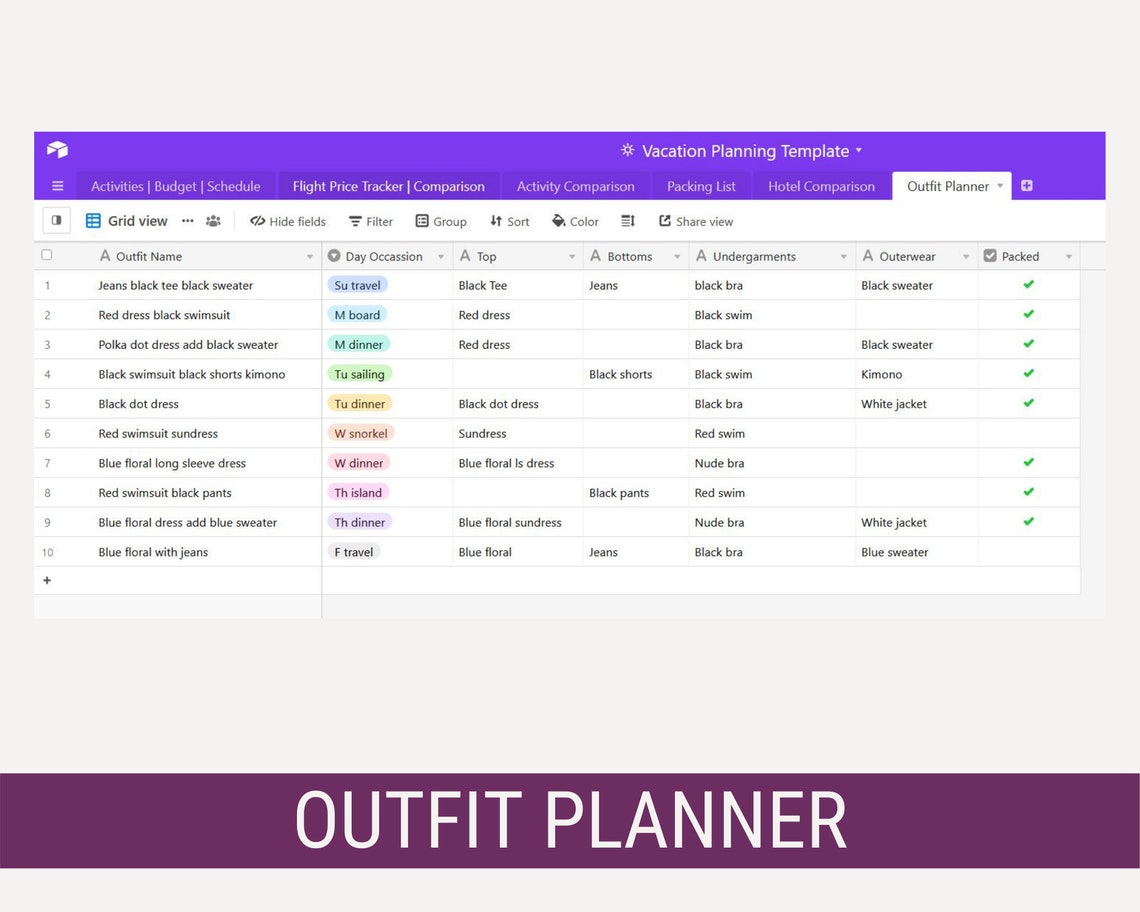1140x912 pixels.
Task: Switch to the Packing List tab
Action: pos(700,186)
